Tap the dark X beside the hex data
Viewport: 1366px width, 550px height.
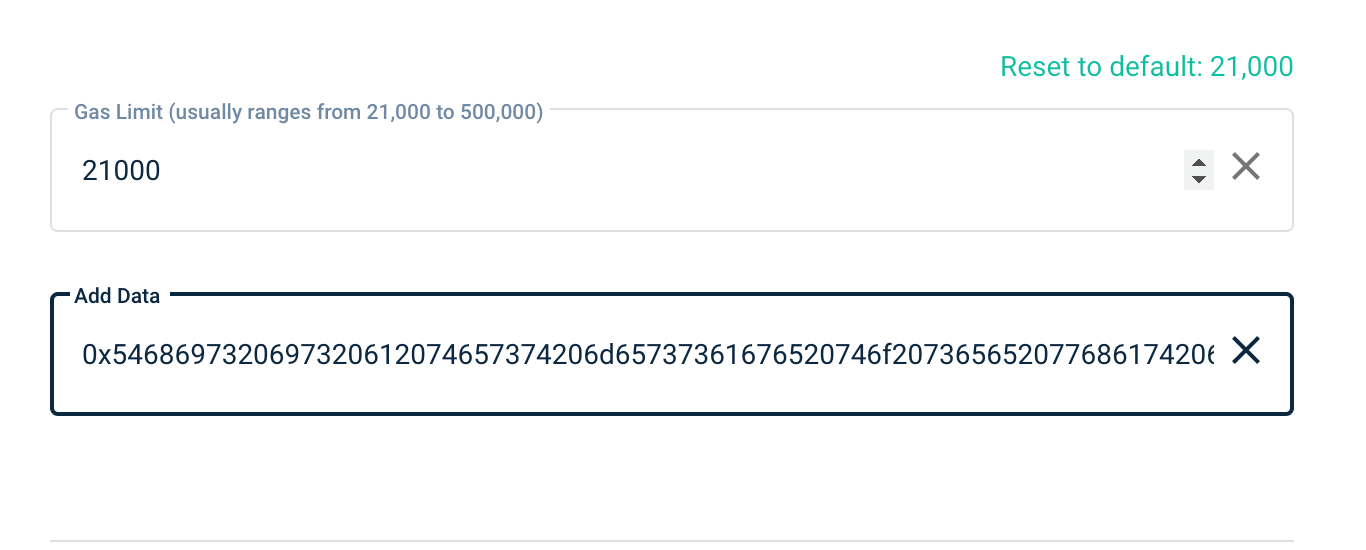[x=1245, y=350]
